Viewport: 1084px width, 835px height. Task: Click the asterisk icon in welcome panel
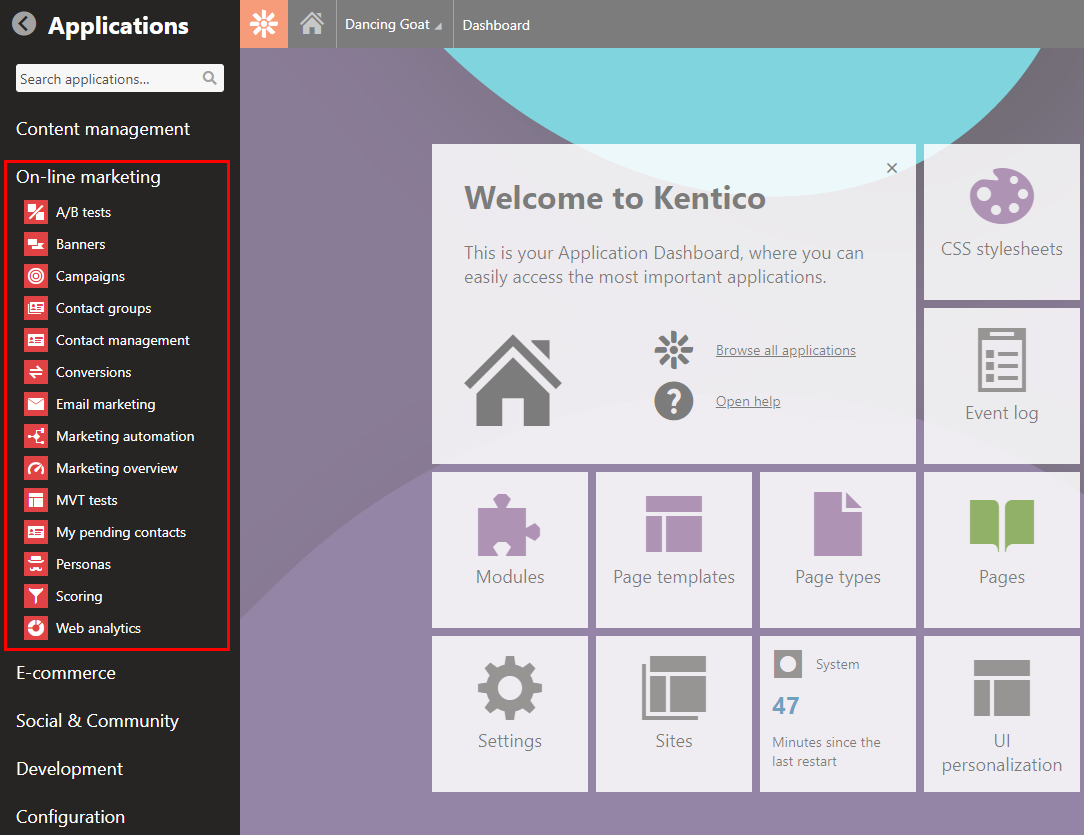[673, 350]
